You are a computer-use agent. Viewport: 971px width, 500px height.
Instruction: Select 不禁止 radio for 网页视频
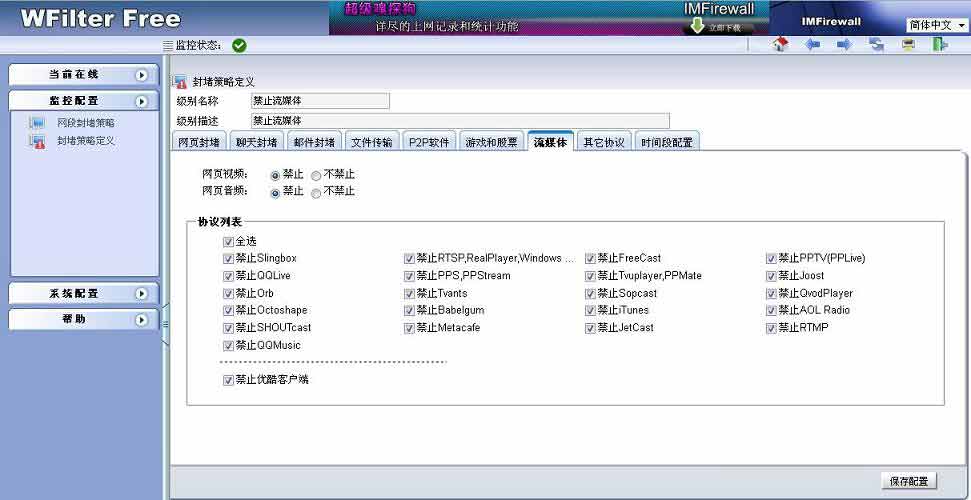coord(316,175)
